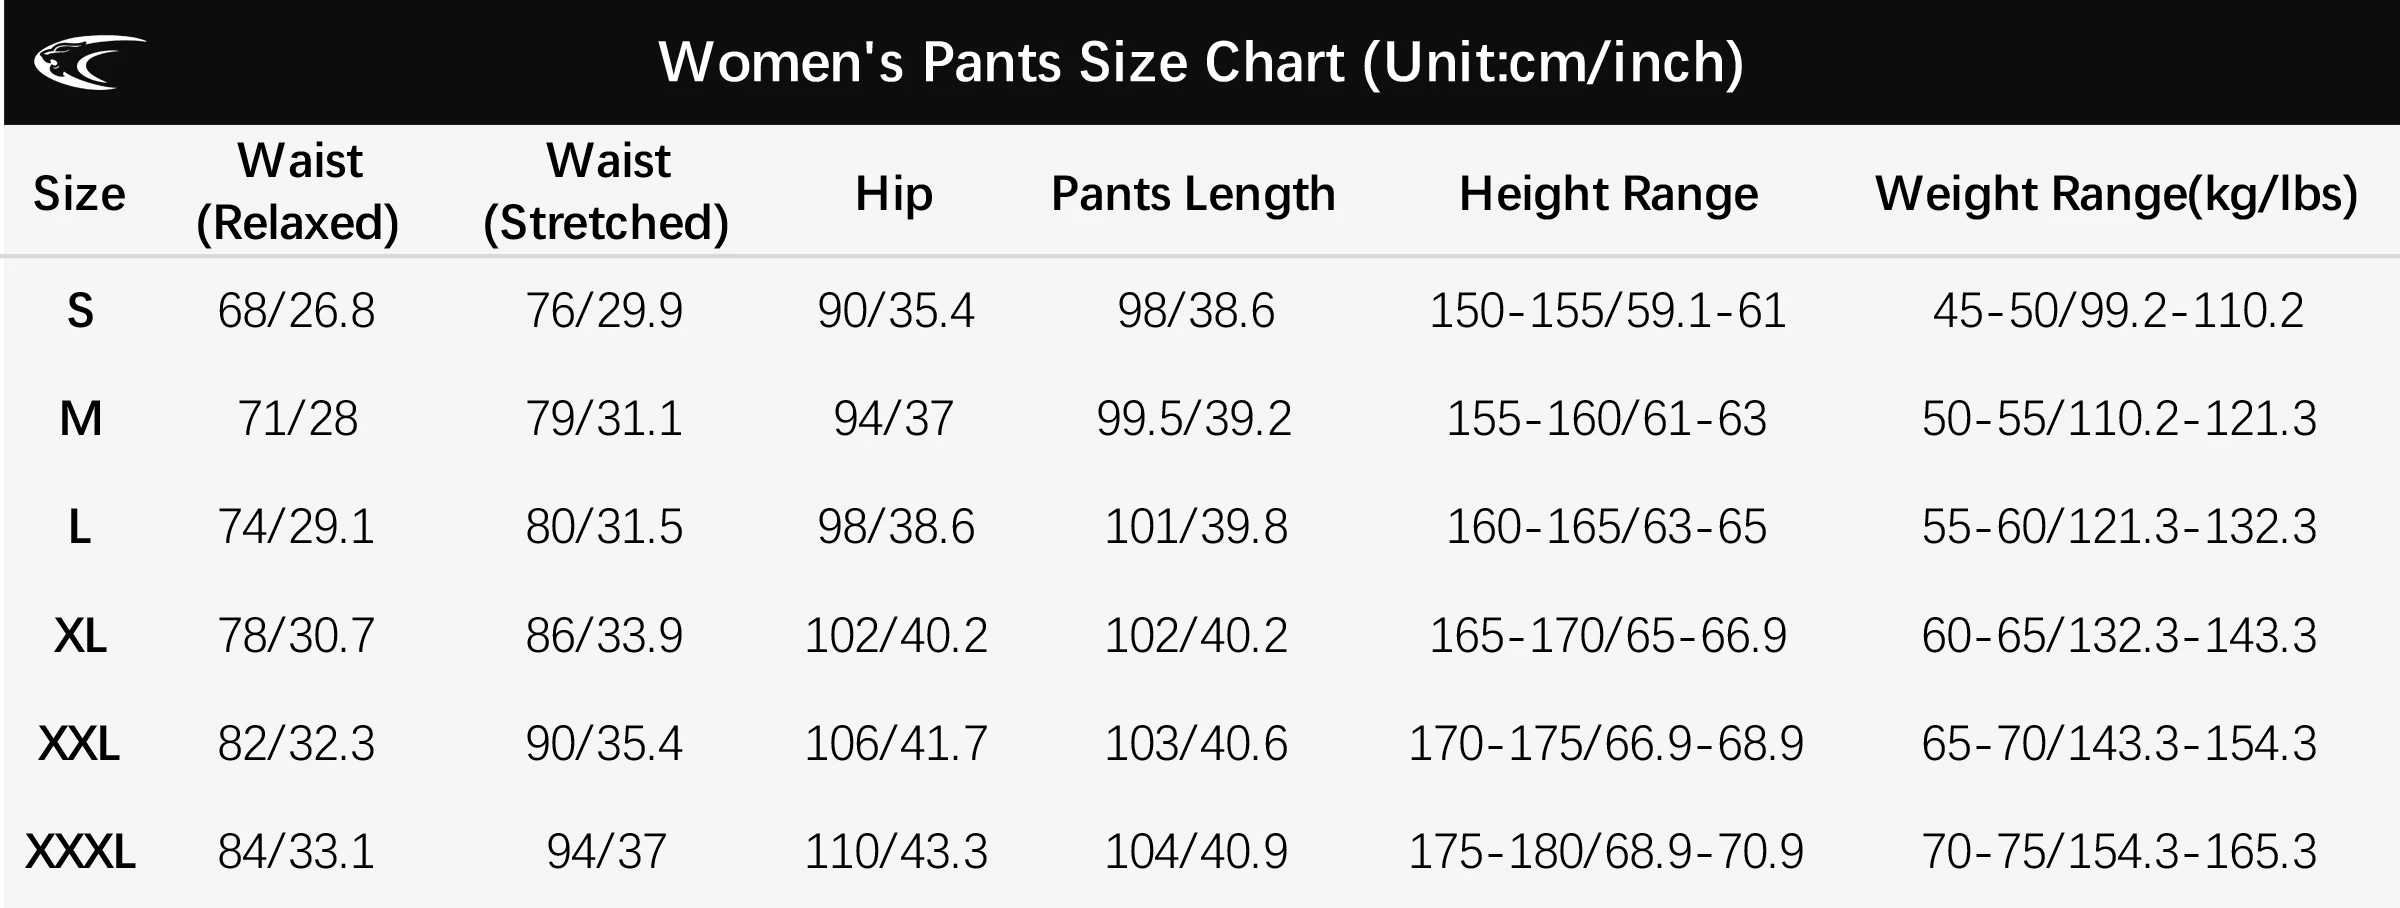Screen dimensions: 2400x908
Task: Click the Waist (Stretched) column header
Action: tap(606, 192)
